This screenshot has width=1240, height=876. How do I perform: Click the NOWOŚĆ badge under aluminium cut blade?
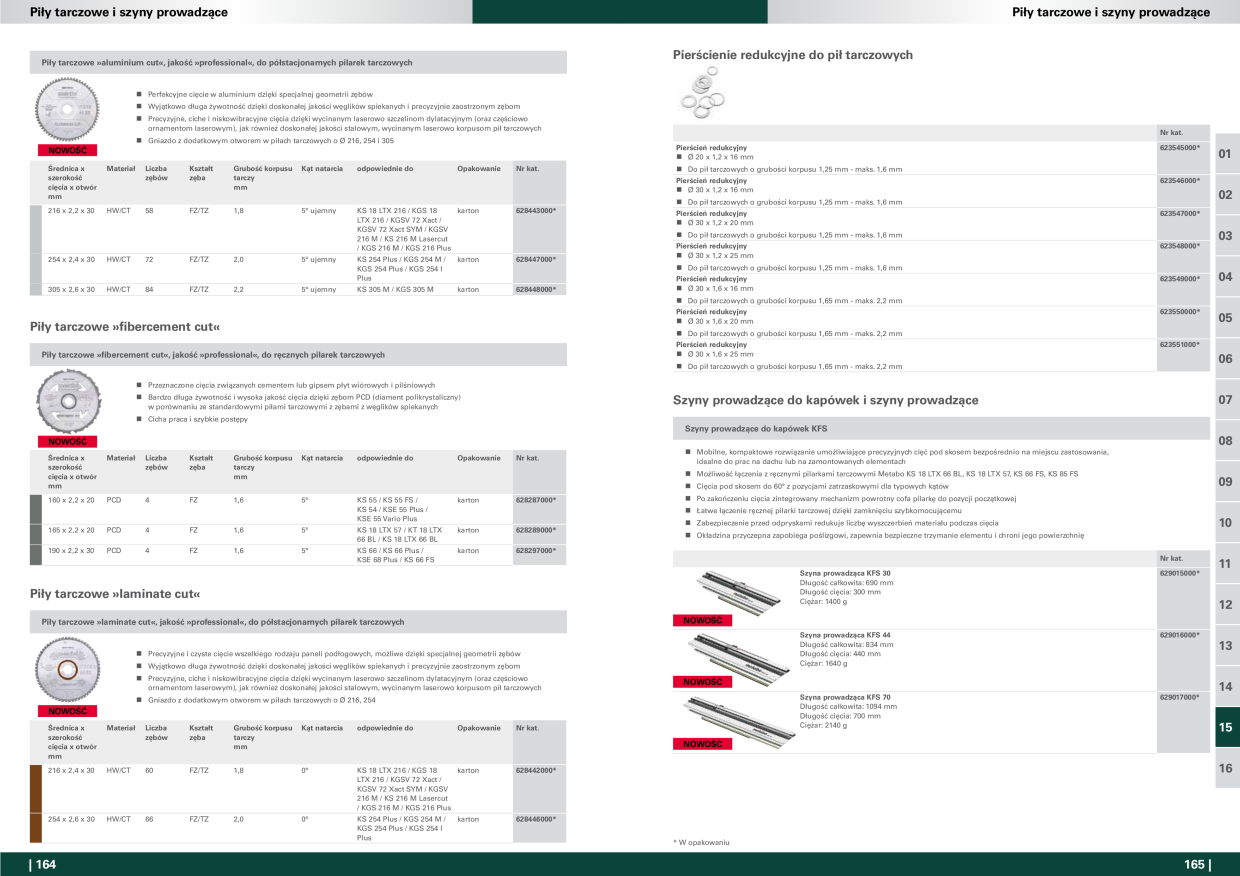67,151
